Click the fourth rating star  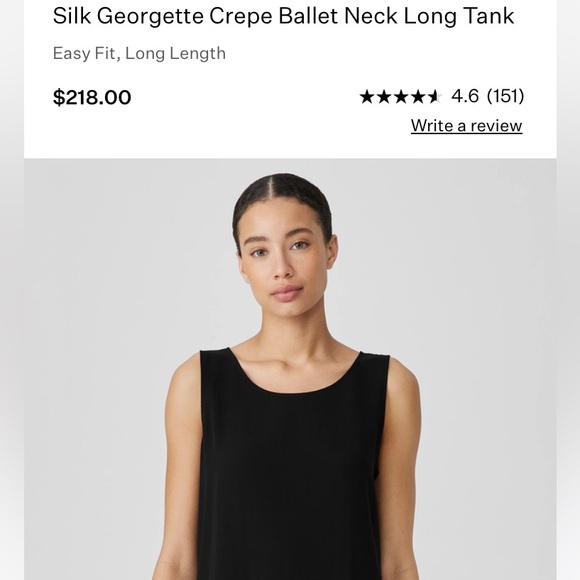pos(418,97)
